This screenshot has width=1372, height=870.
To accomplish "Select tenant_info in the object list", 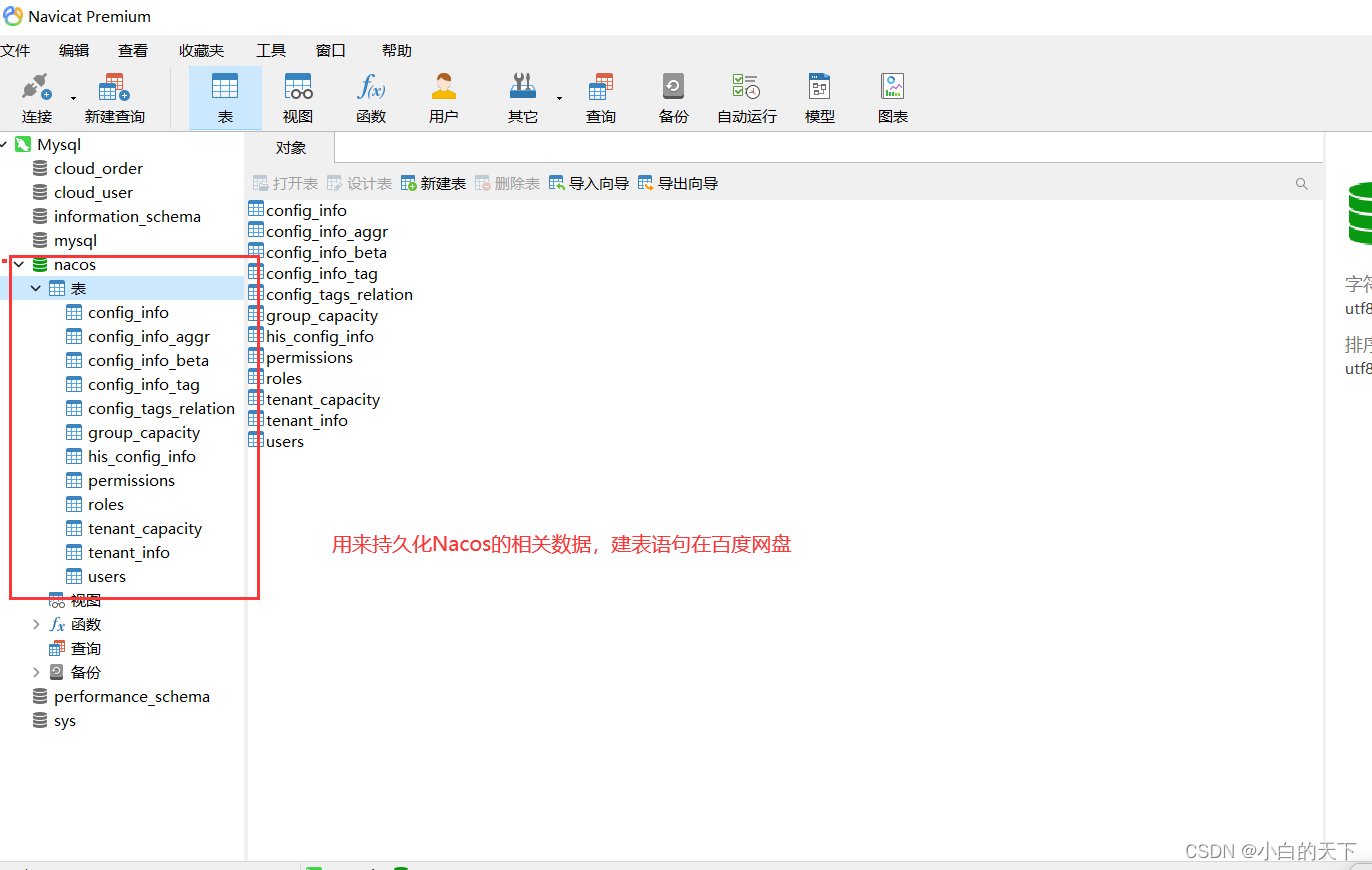I will [x=307, y=420].
